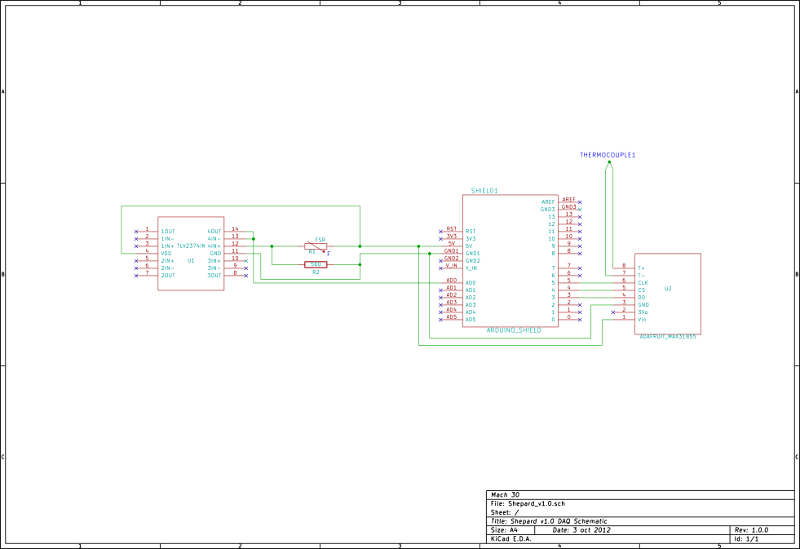Click the Mach 30 company text

505,494
